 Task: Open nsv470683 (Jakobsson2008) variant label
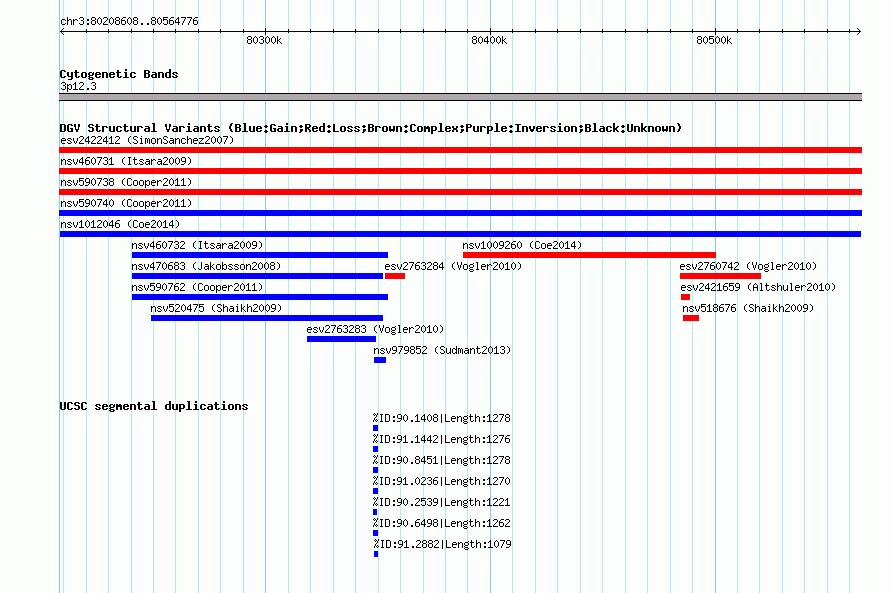pos(207,266)
